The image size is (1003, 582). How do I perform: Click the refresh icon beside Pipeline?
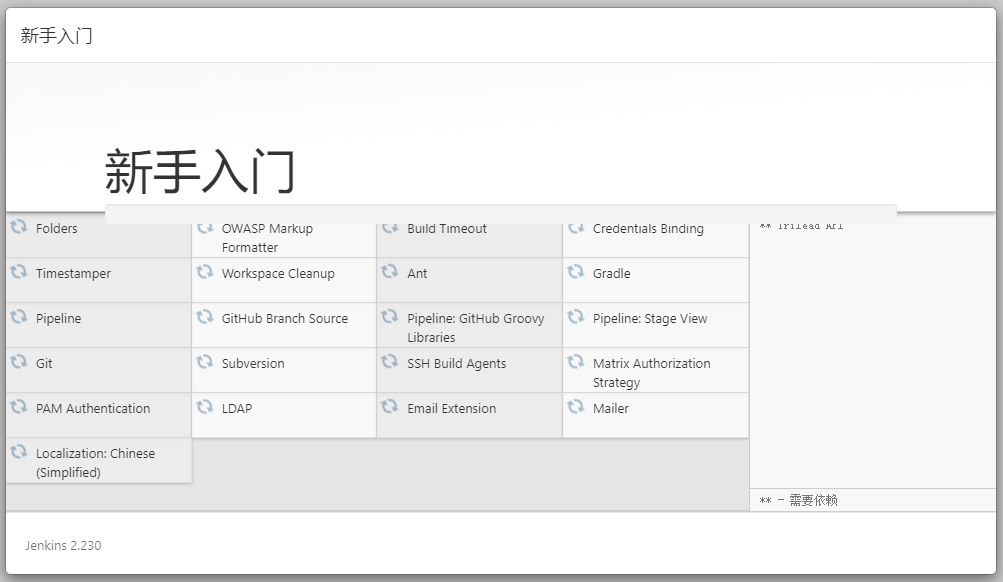point(19,317)
